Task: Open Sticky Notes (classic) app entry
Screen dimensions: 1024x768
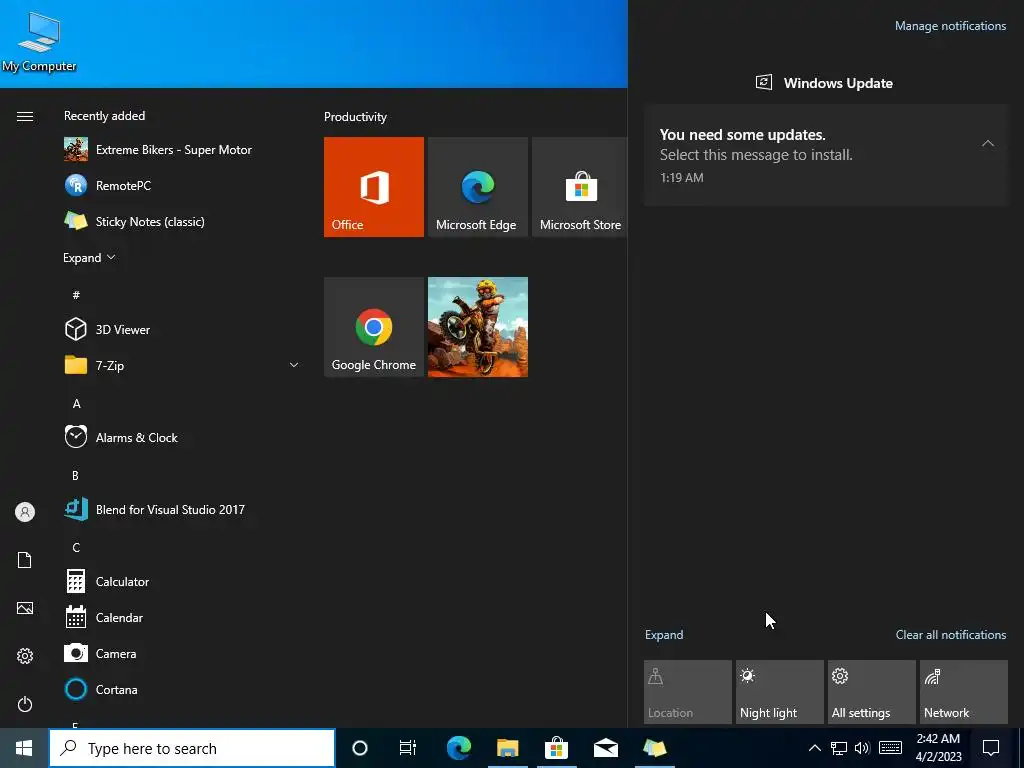Action: coord(183,221)
